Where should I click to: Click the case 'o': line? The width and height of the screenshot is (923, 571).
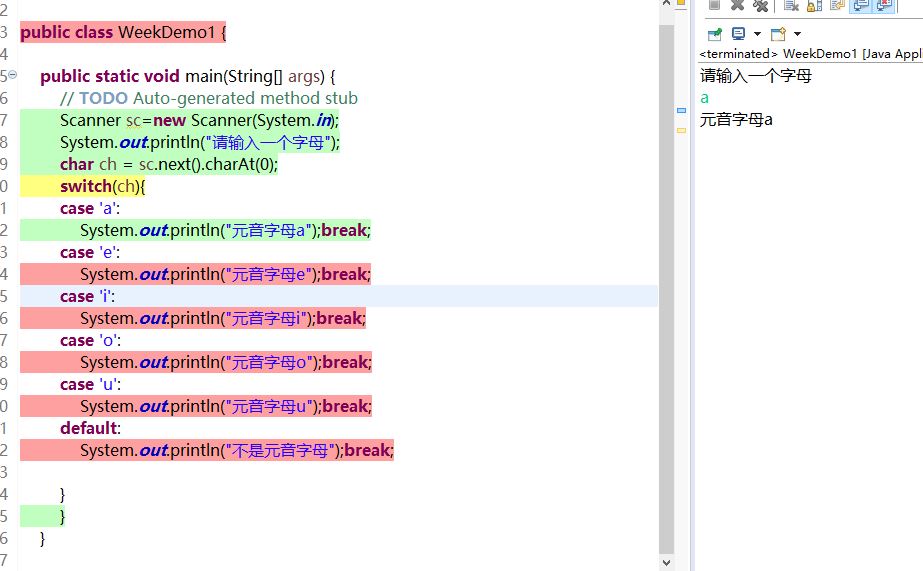coord(91,340)
